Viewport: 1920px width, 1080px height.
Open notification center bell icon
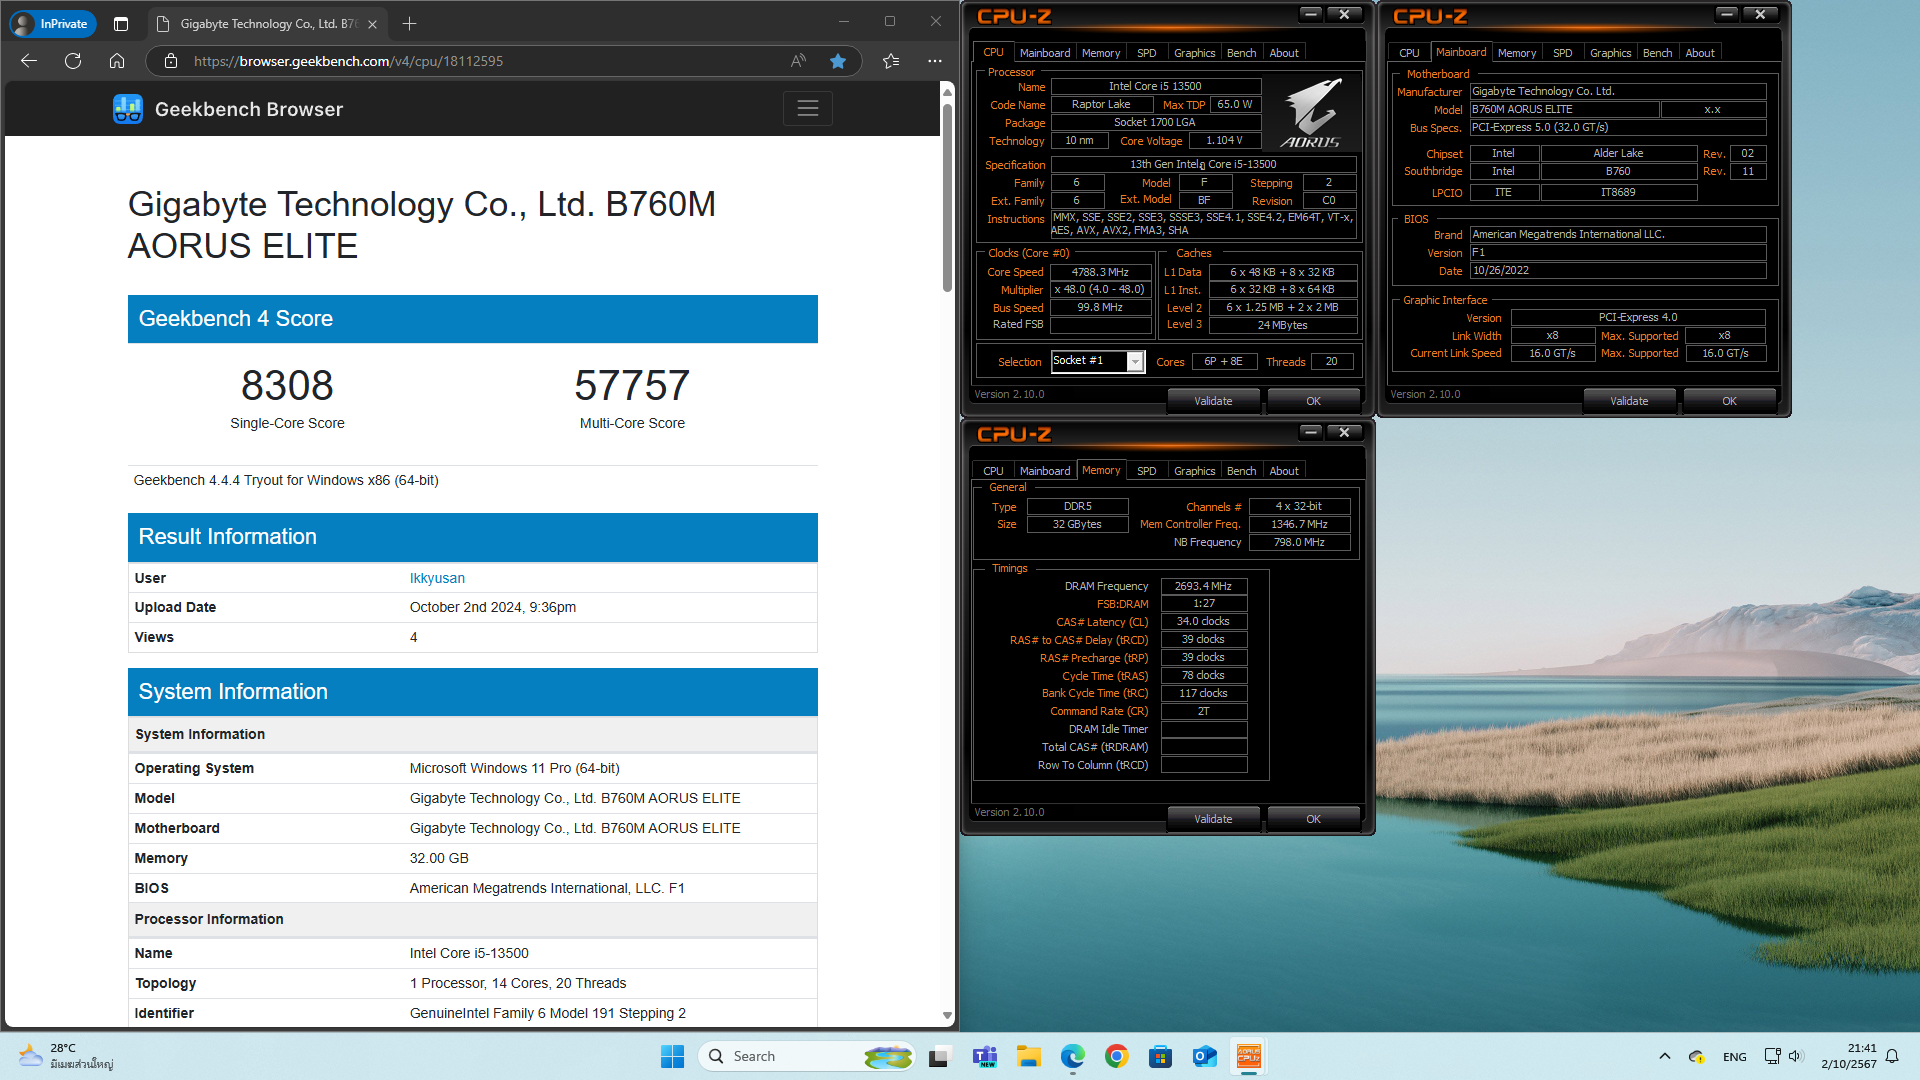pos(1892,1056)
